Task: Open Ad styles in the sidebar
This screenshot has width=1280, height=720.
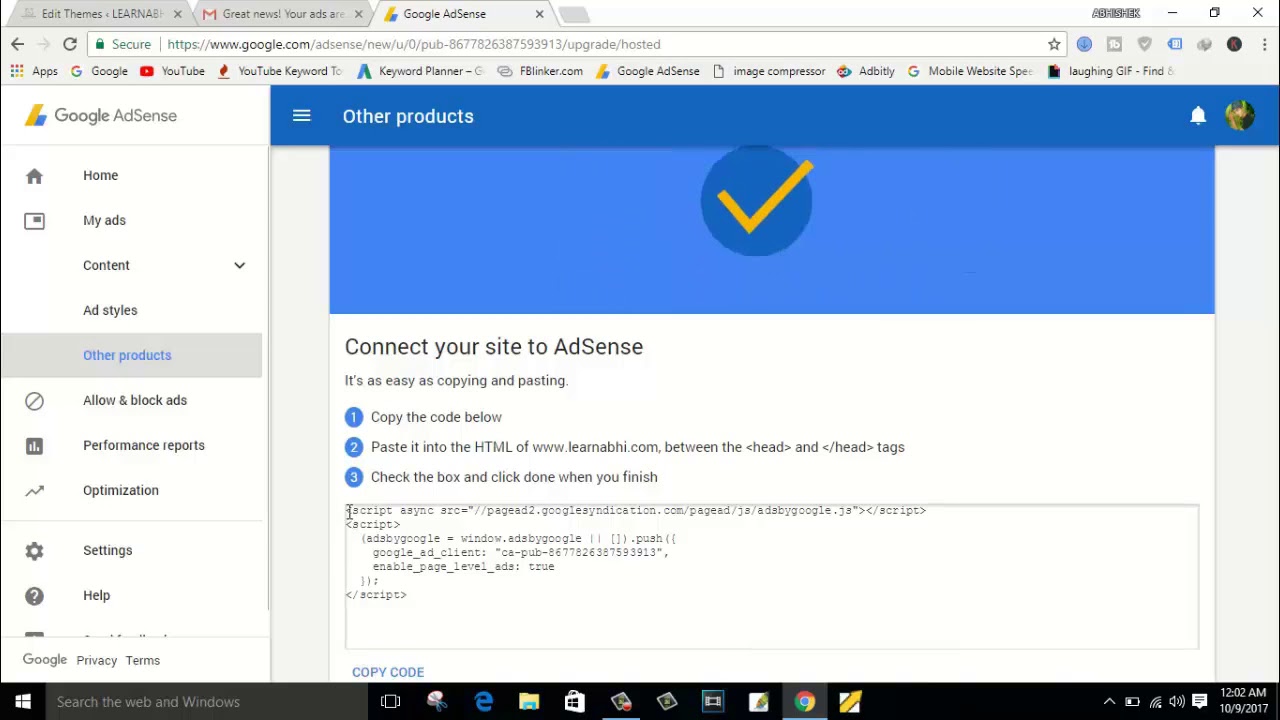Action: [x=110, y=311]
